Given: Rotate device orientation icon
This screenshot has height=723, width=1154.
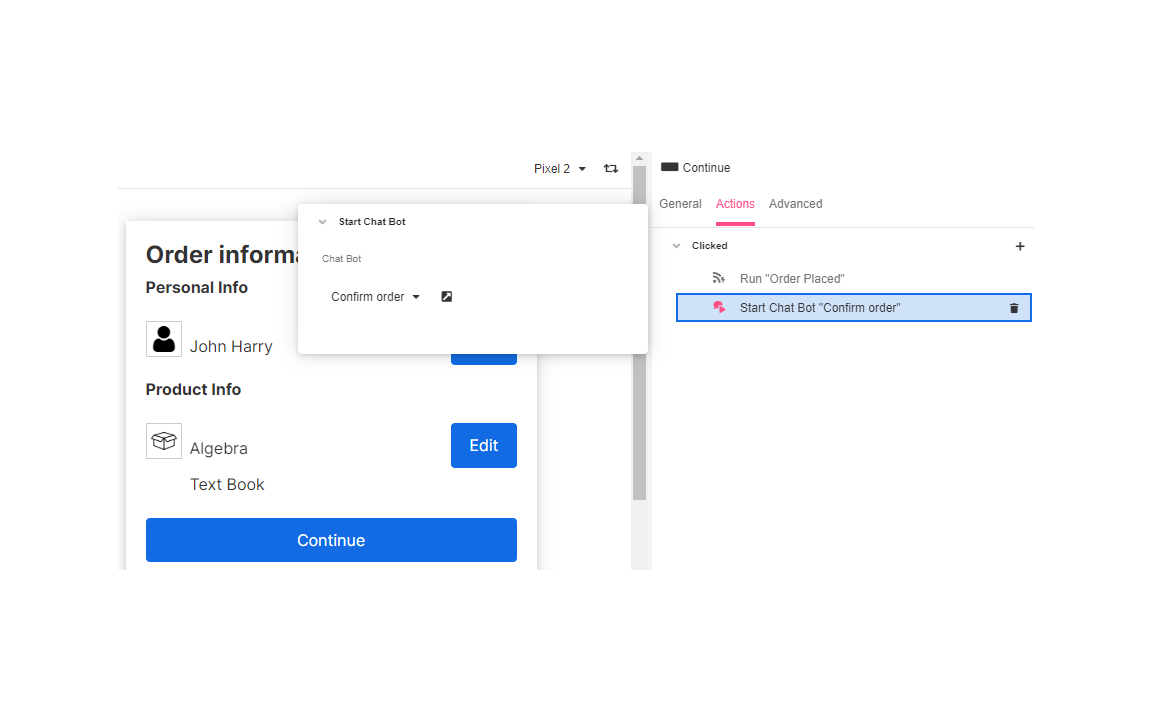Looking at the screenshot, I should click(611, 169).
